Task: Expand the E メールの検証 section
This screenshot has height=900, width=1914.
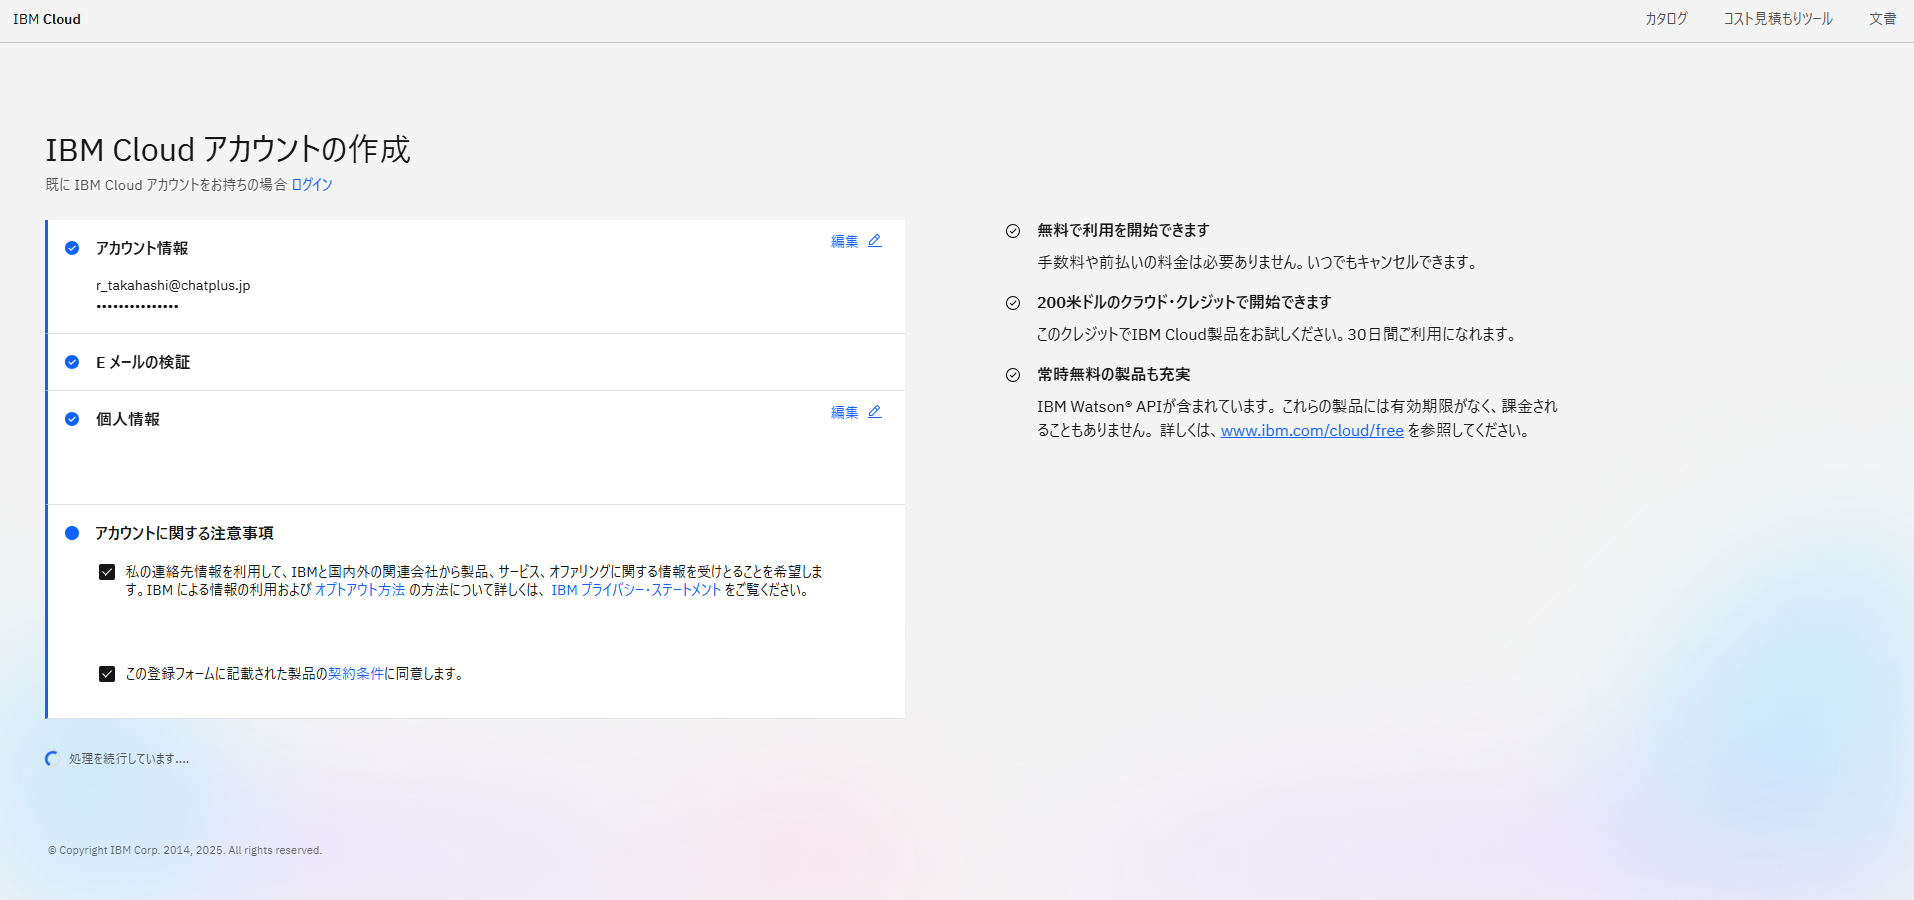Action: click(x=143, y=362)
